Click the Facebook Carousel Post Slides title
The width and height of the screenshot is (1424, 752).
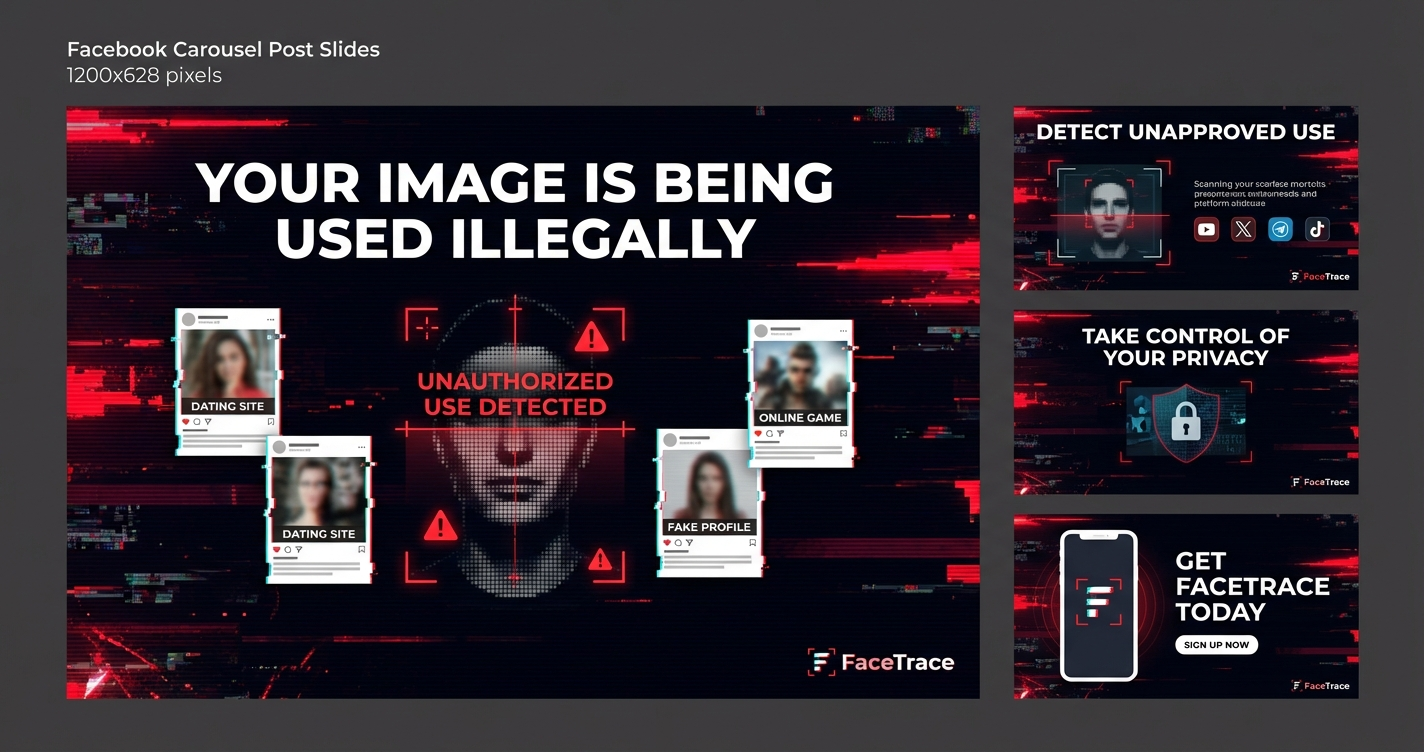[x=223, y=49]
